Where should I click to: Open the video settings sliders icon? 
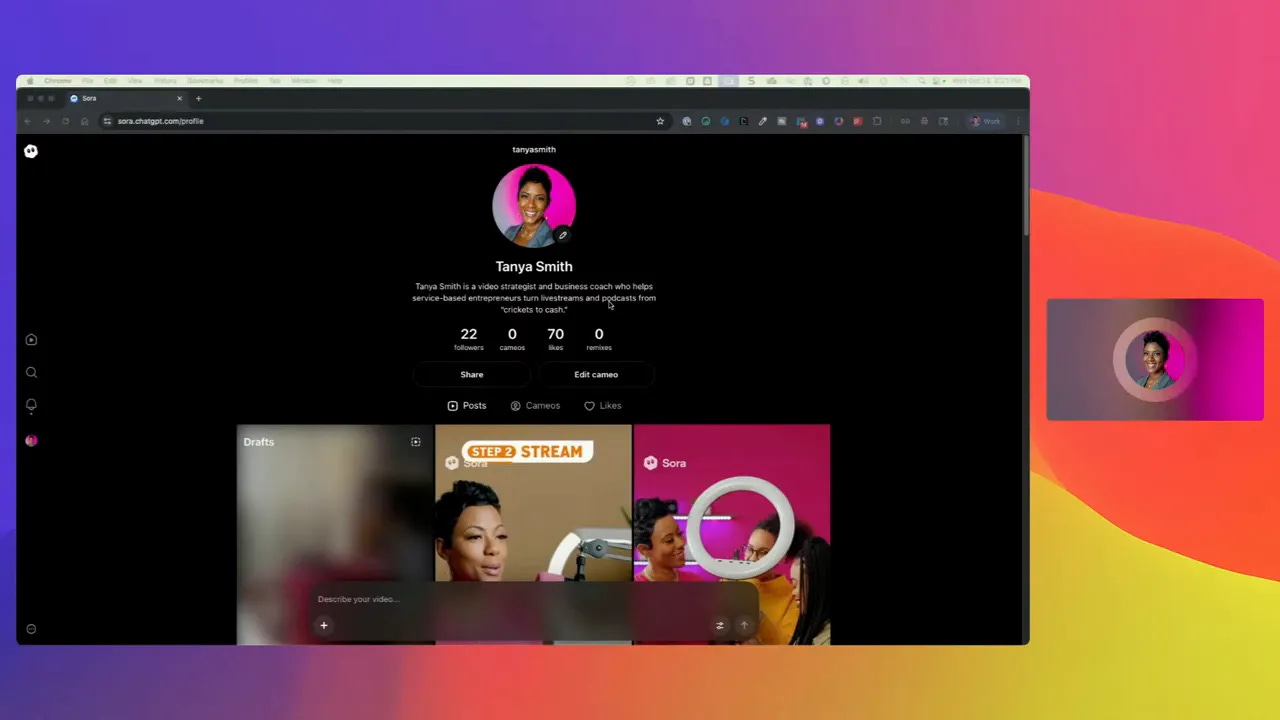click(x=719, y=625)
